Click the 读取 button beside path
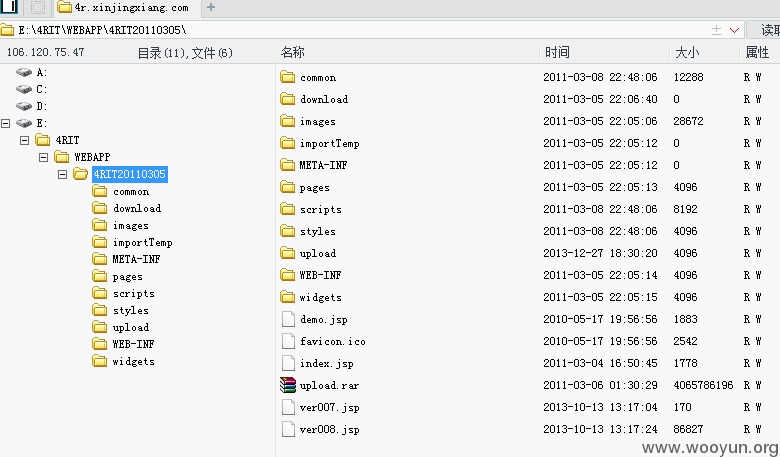 coord(764,30)
